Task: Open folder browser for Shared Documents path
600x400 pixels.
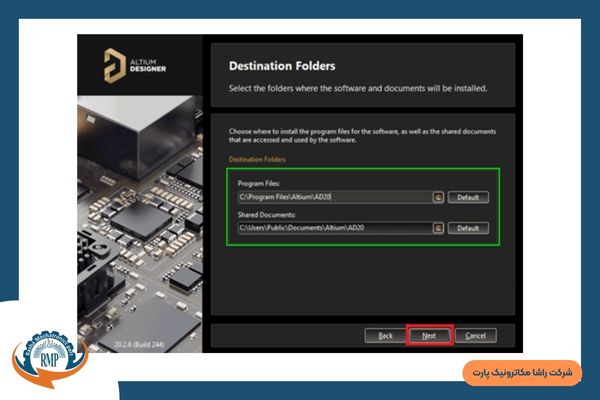Action: tap(437, 228)
